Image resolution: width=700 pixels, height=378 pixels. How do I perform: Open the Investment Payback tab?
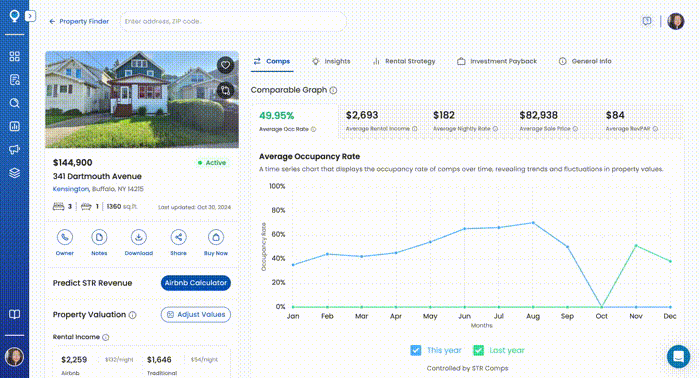tap(497, 61)
